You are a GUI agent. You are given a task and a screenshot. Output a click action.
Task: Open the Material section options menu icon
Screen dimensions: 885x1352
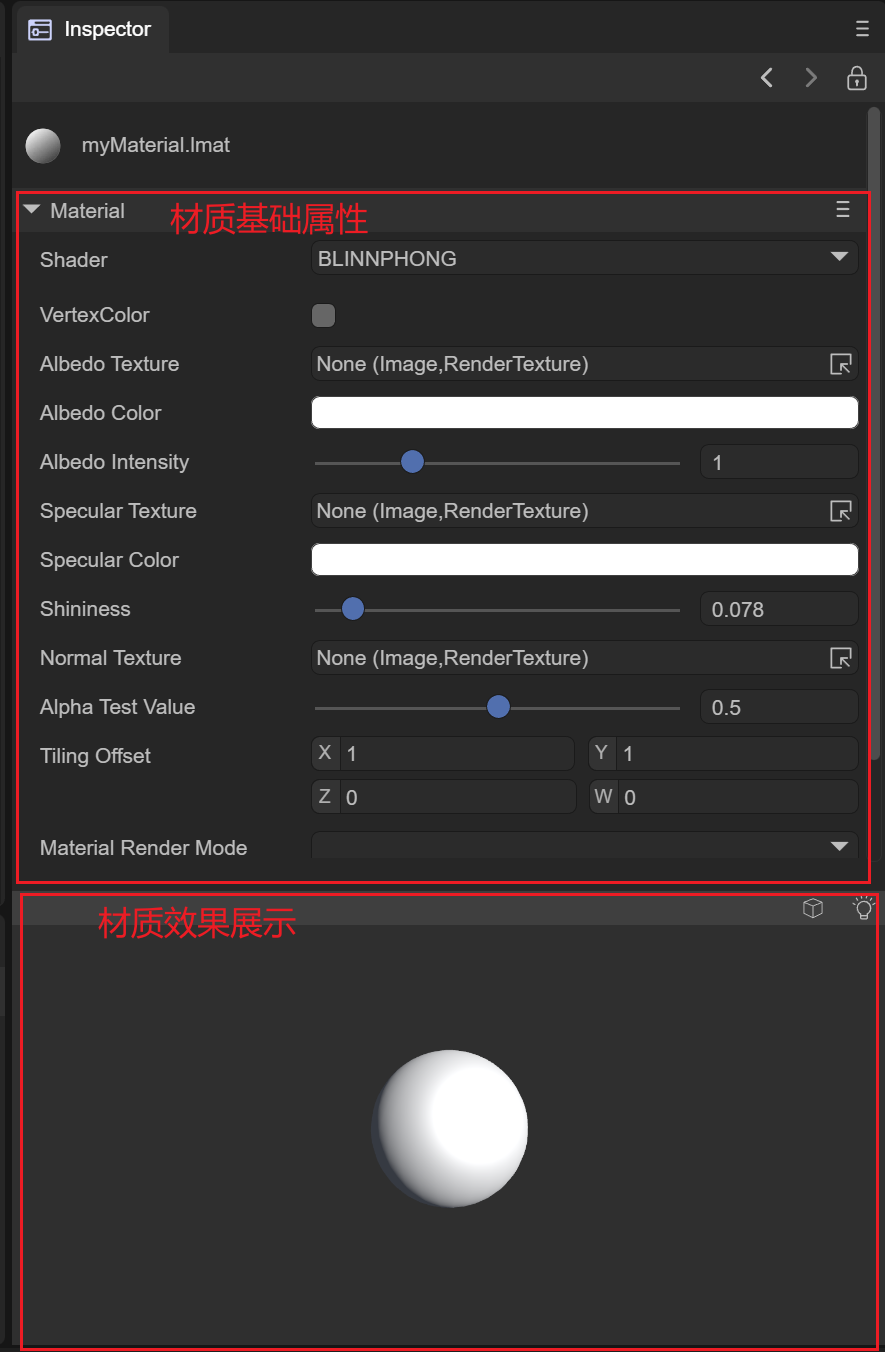tap(843, 209)
